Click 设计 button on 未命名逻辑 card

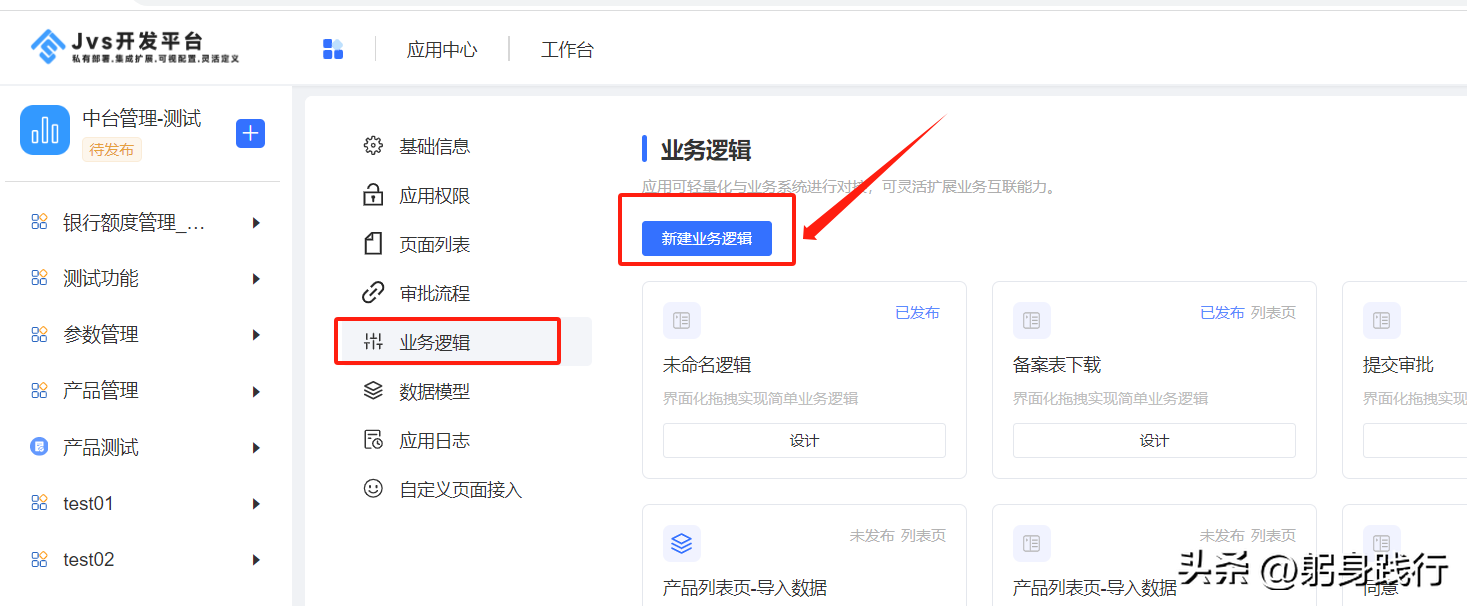pos(804,440)
